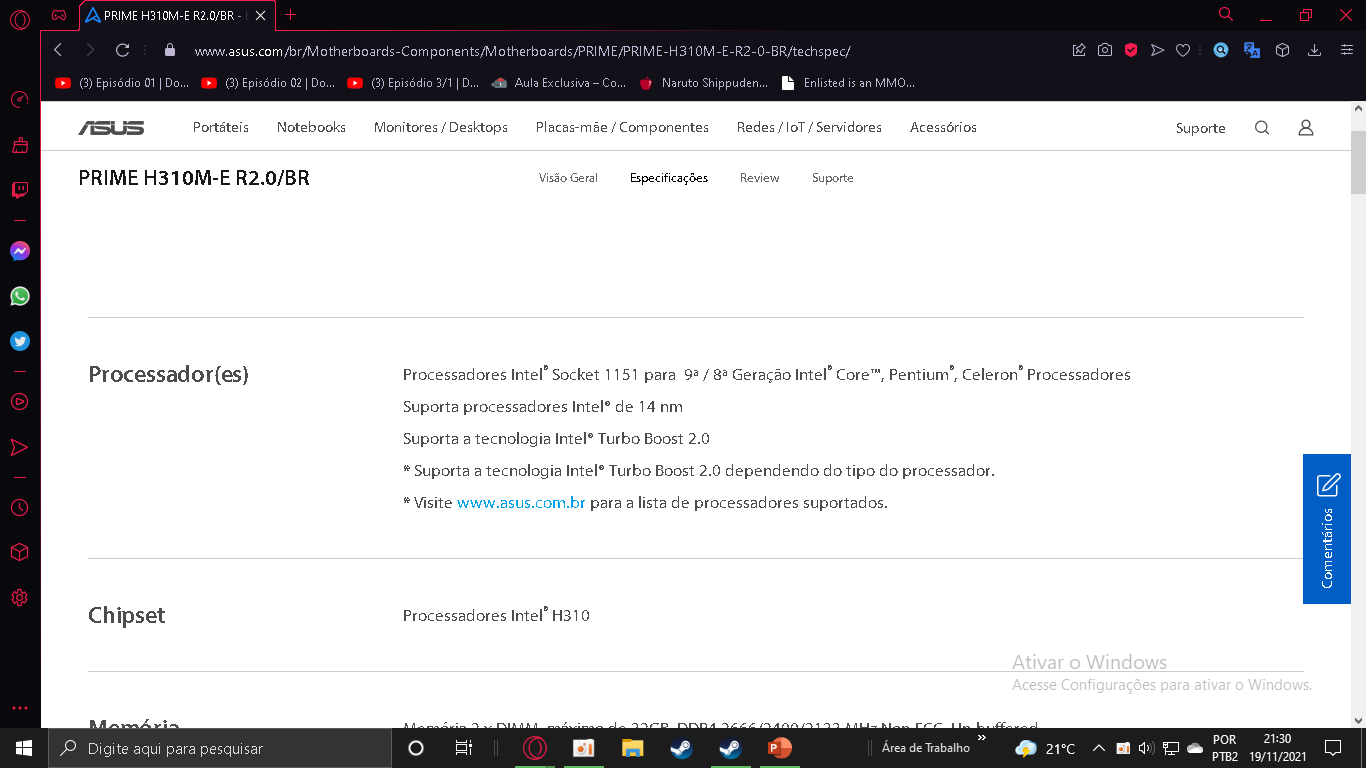This screenshot has width=1366, height=768.
Task: Open the Opera GX main menu logo
Action: 20,18
